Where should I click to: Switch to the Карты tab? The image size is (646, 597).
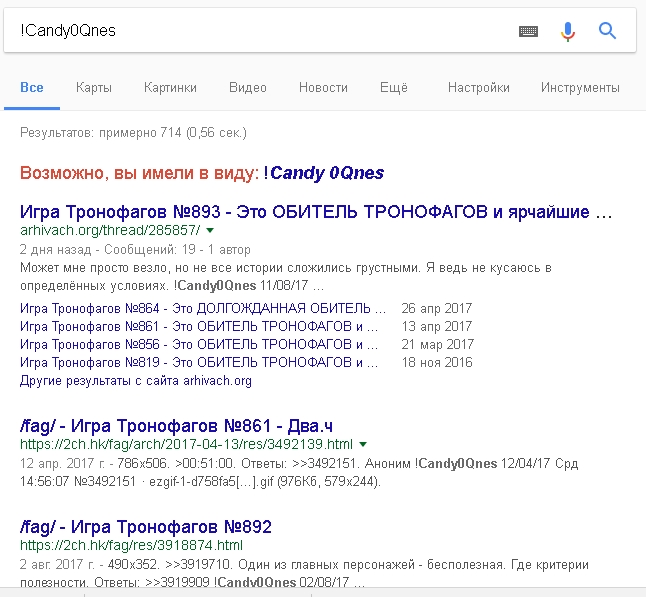click(x=94, y=88)
